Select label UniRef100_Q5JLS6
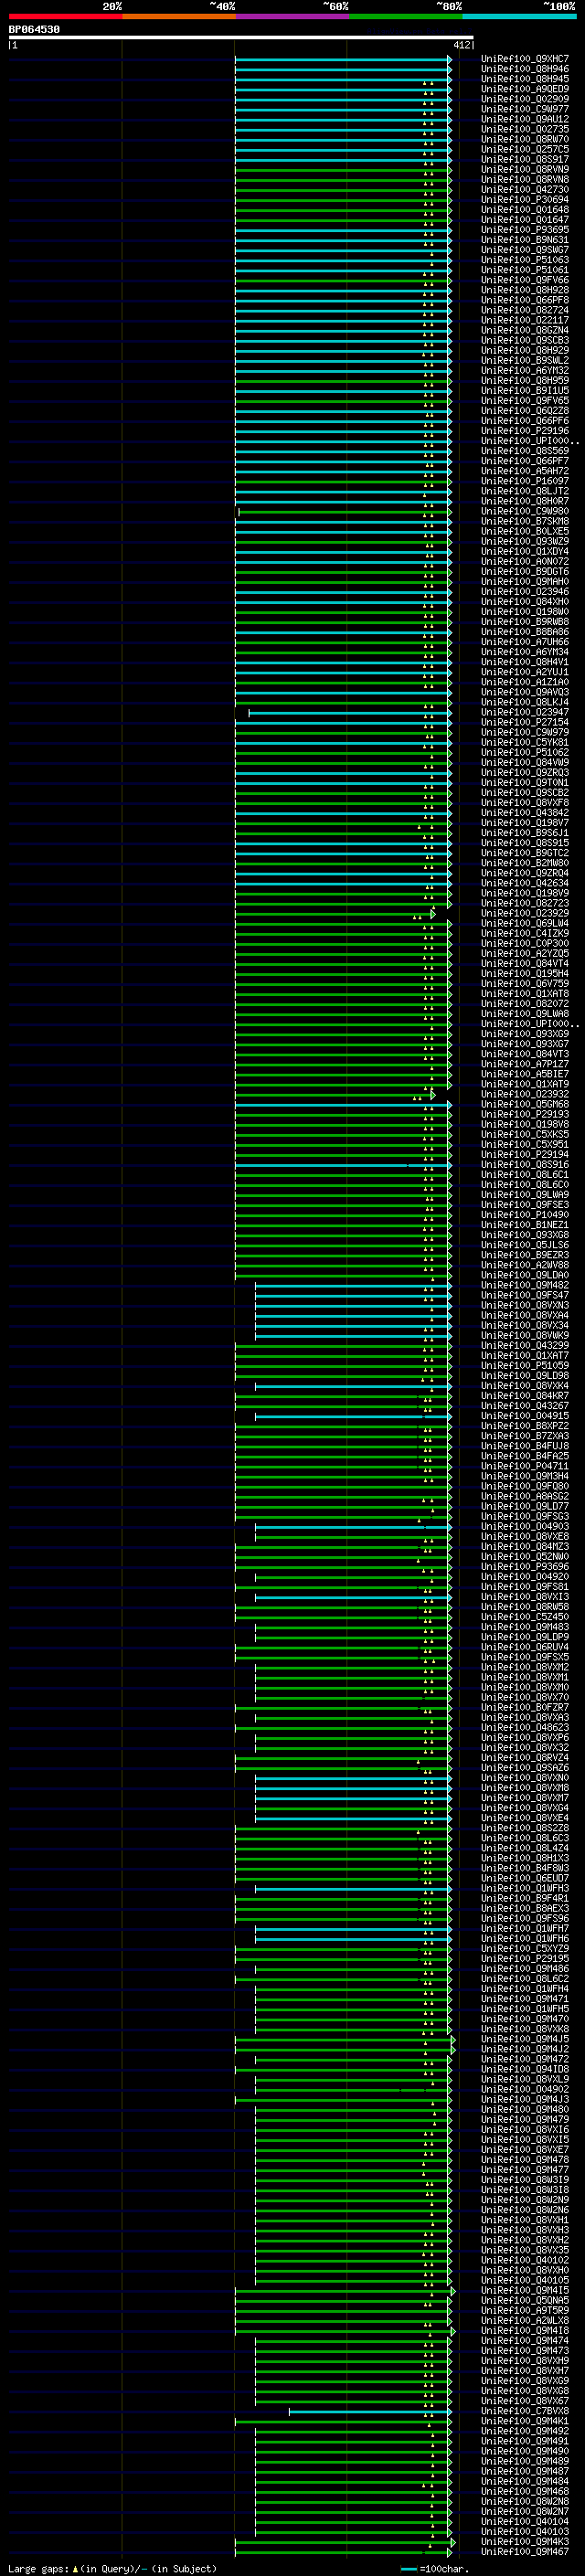Viewport: 585px width, 2576px height. coord(524,1245)
